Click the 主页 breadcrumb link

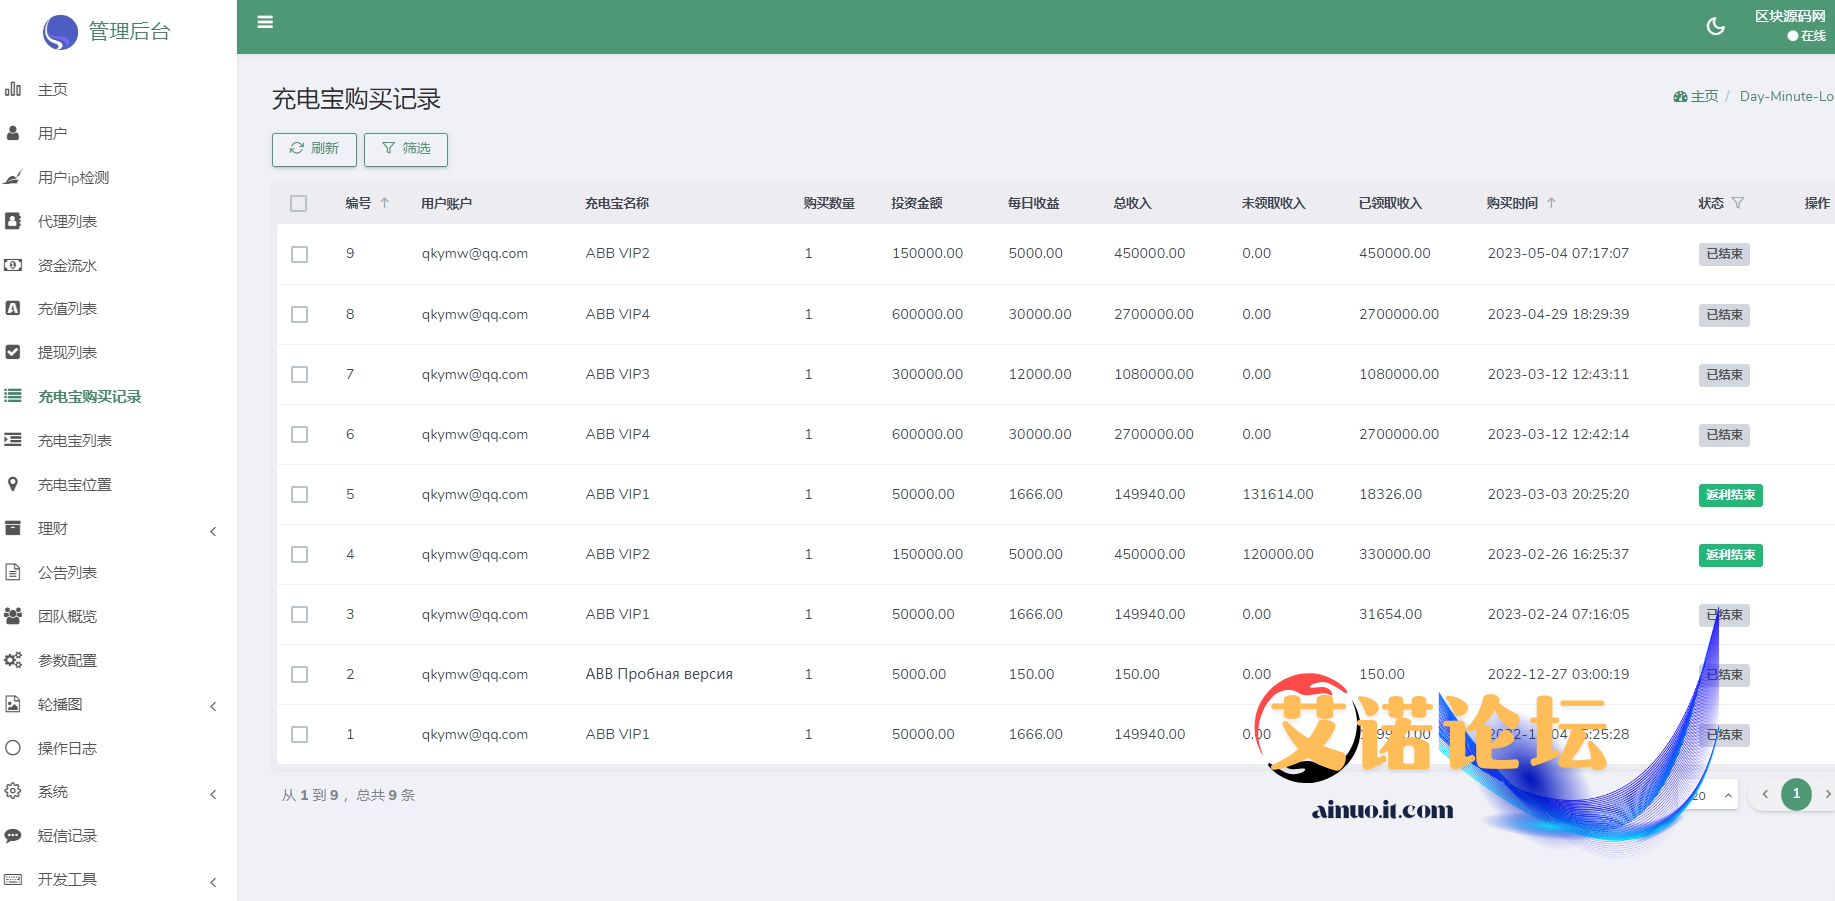click(x=1696, y=96)
